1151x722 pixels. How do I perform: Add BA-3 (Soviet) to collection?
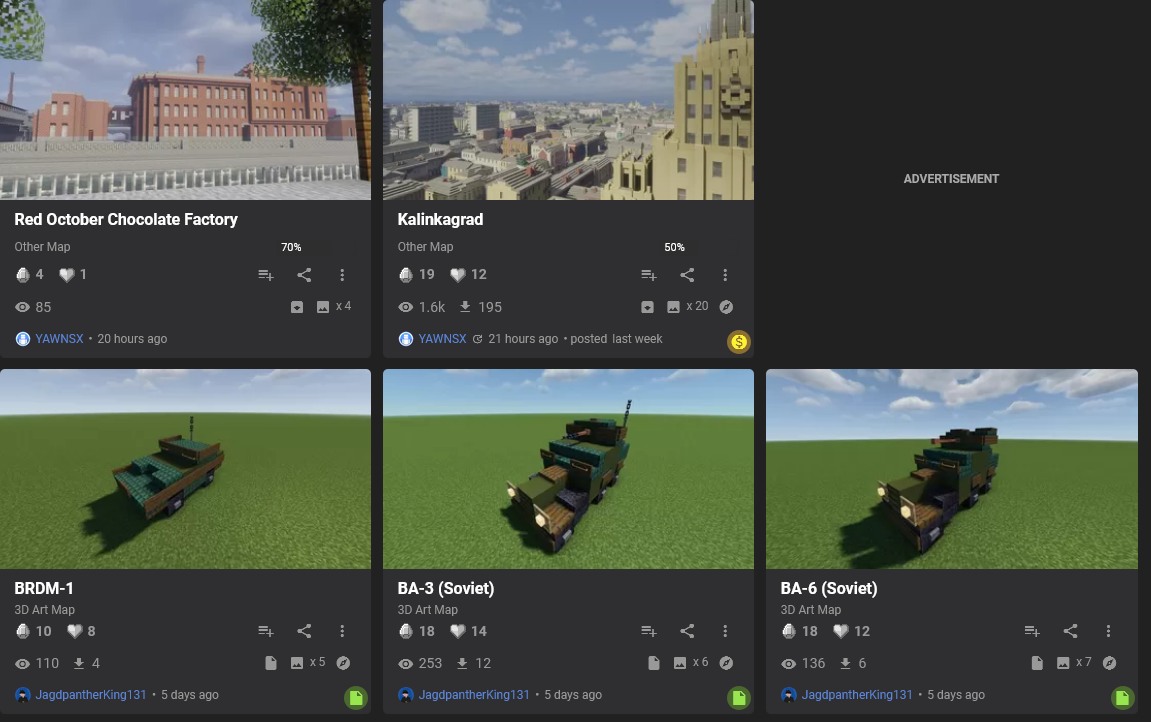(x=649, y=631)
